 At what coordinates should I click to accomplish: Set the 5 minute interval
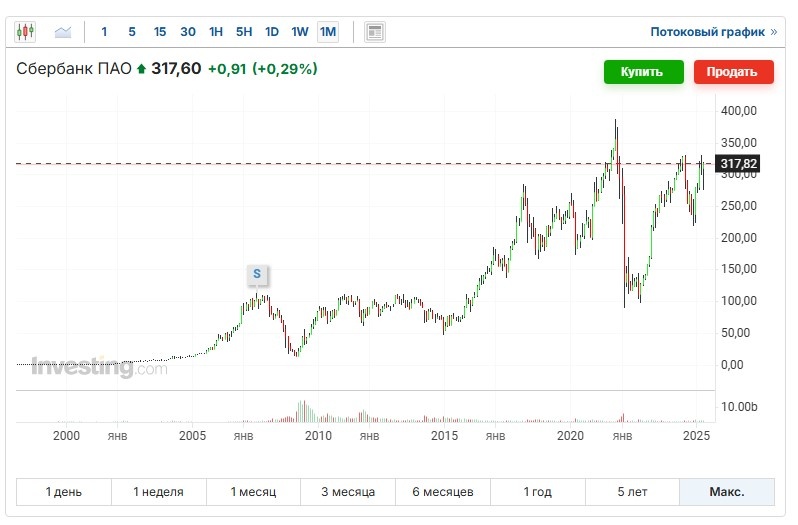pyautogui.click(x=132, y=32)
